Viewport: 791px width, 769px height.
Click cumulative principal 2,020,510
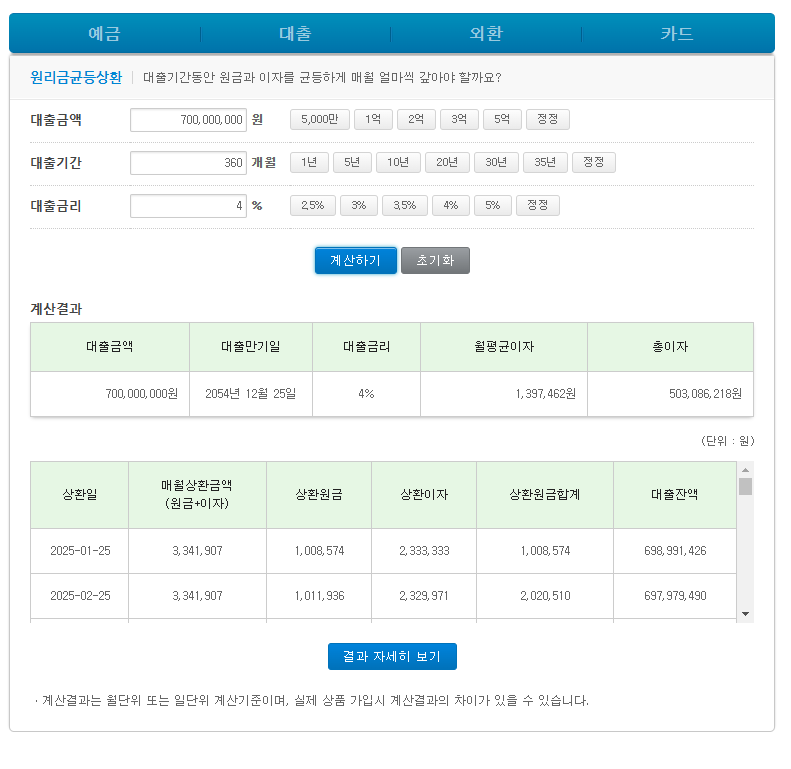pos(545,596)
